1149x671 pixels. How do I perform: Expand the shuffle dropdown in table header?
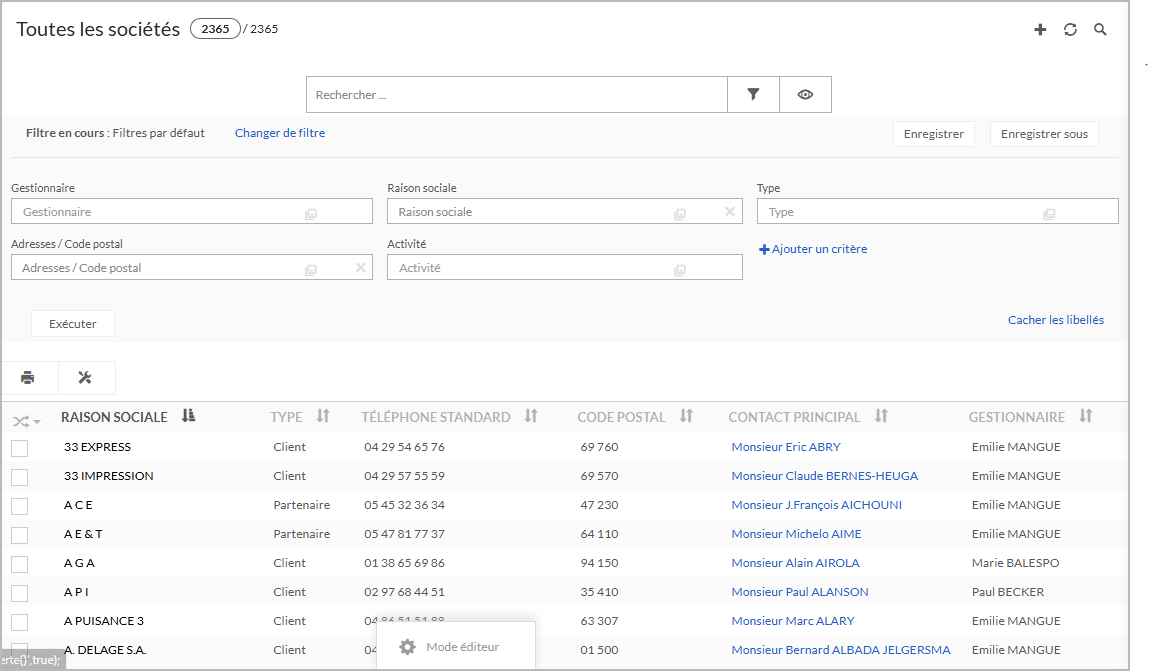pyautogui.click(x=27, y=421)
